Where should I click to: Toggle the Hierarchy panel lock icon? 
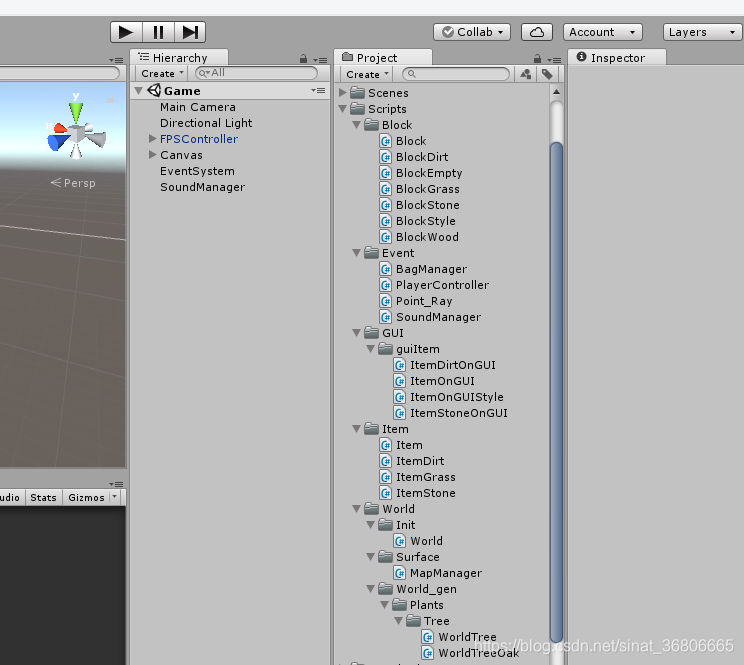303,59
